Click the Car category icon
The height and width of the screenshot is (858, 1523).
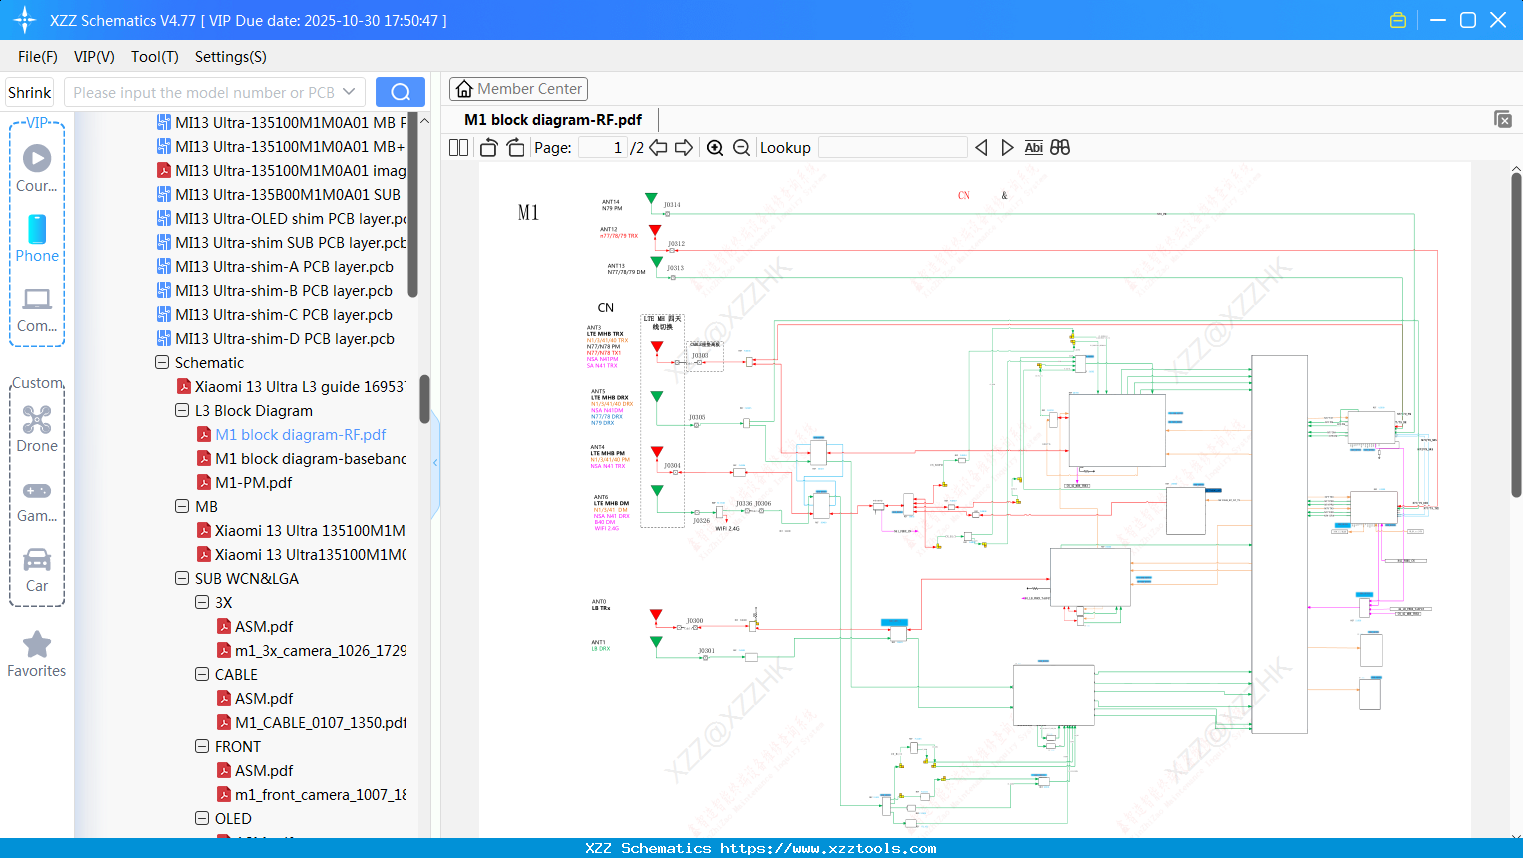37,567
